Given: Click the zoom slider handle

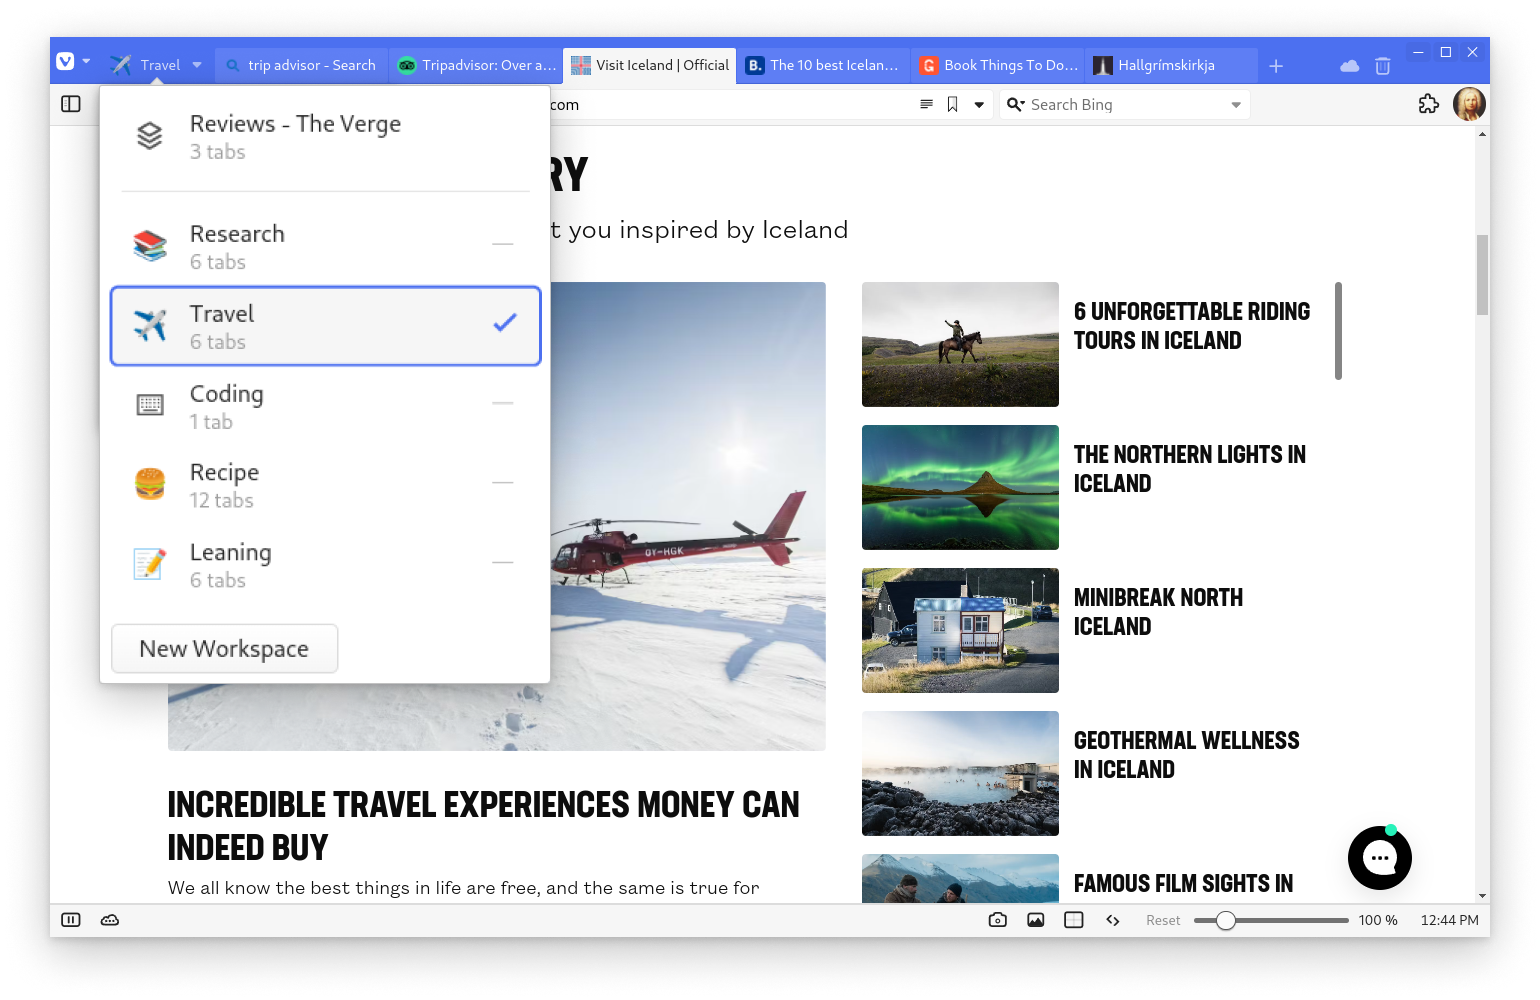Looking at the screenshot, I should 1226,920.
